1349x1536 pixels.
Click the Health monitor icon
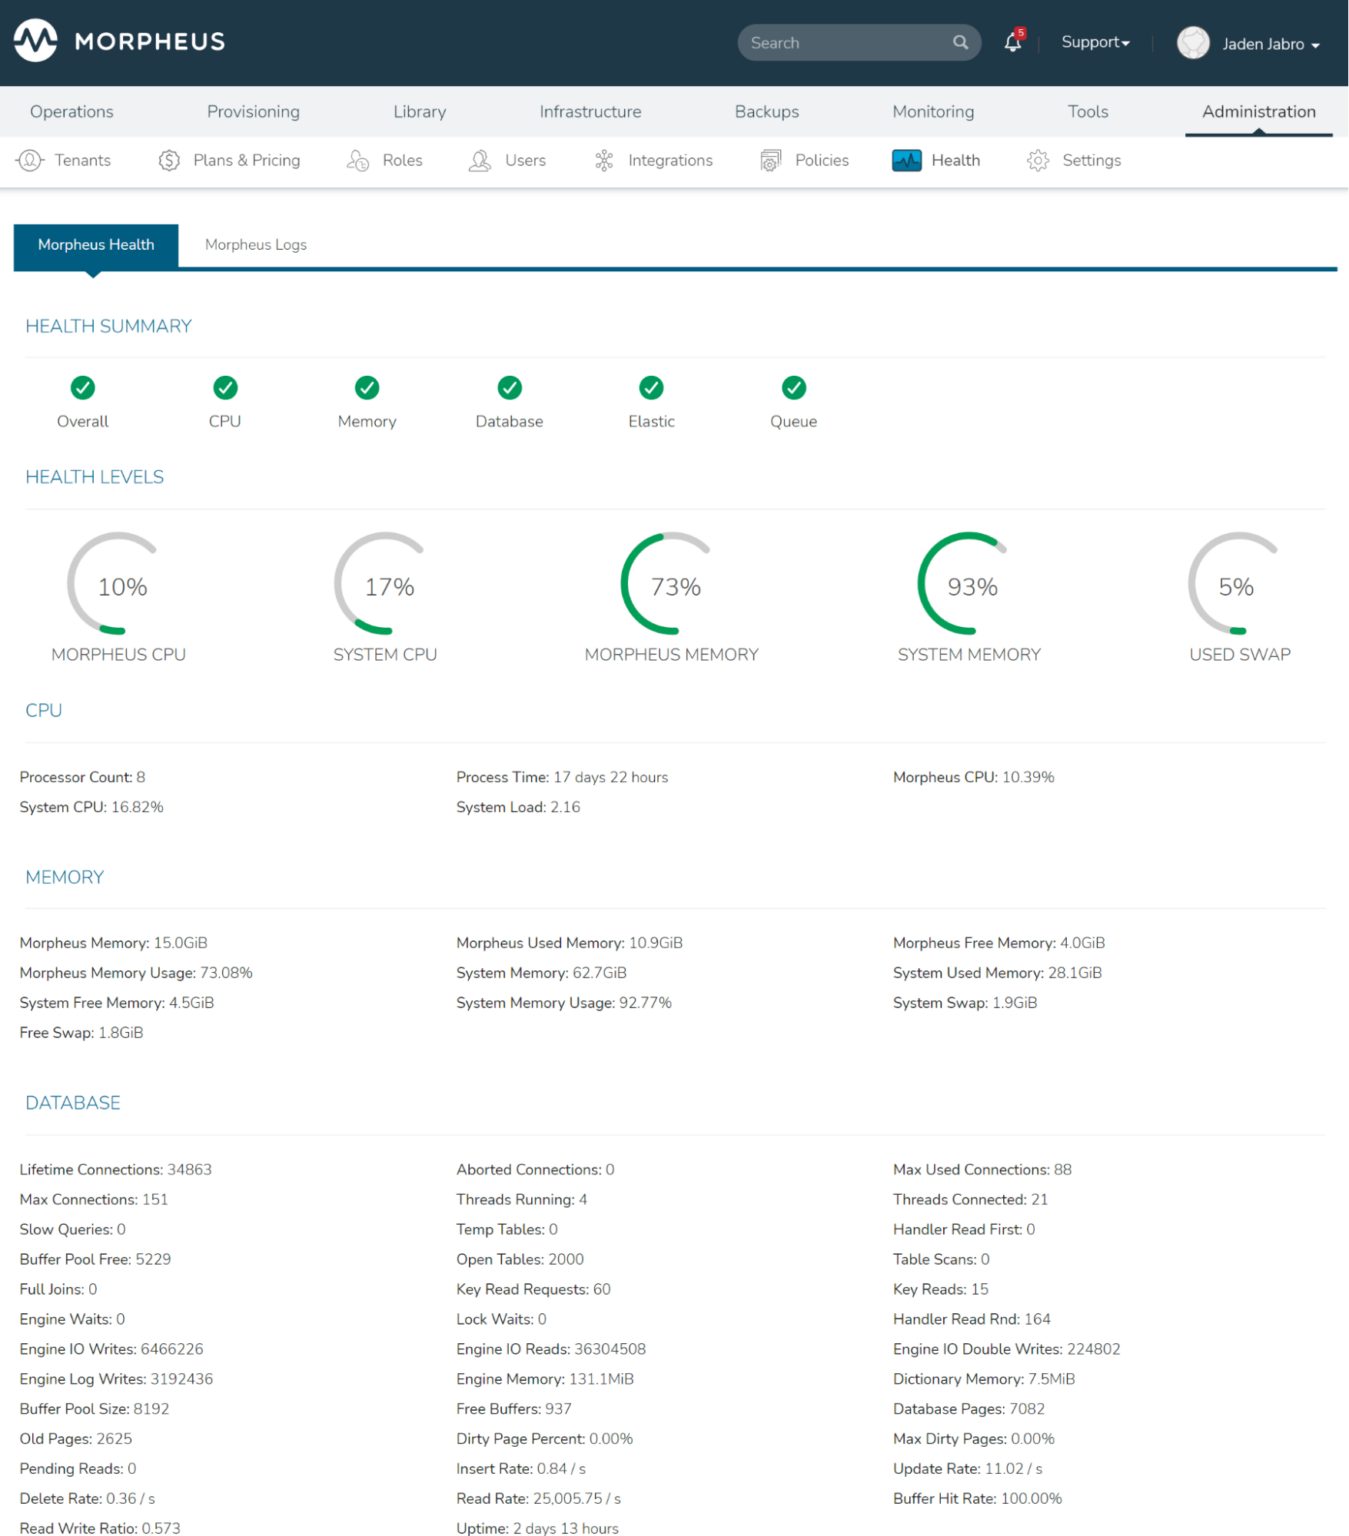pyautogui.click(x=906, y=160)
